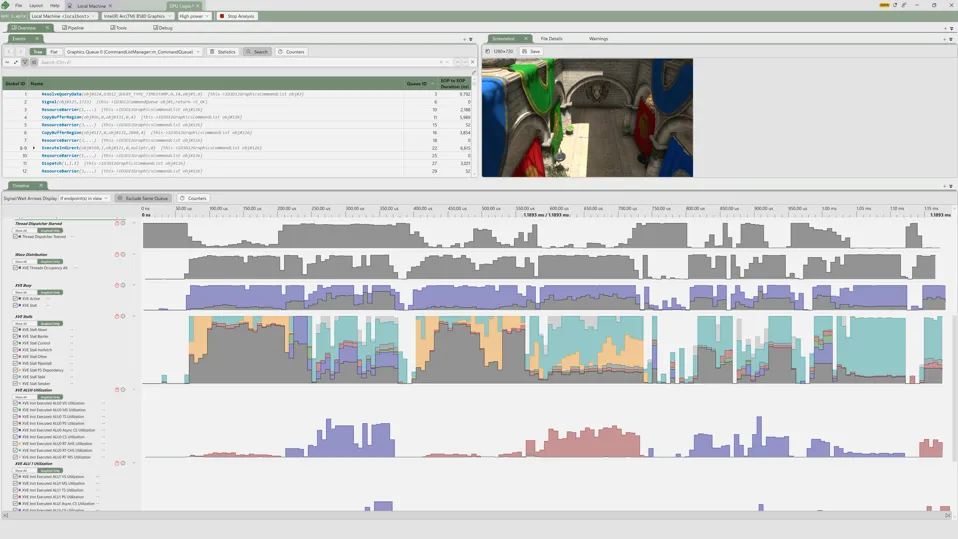Toggle Thread Dispatcher Starved checkbox
This screenshot has height=539, width=958.
click(x=17, y=237)
